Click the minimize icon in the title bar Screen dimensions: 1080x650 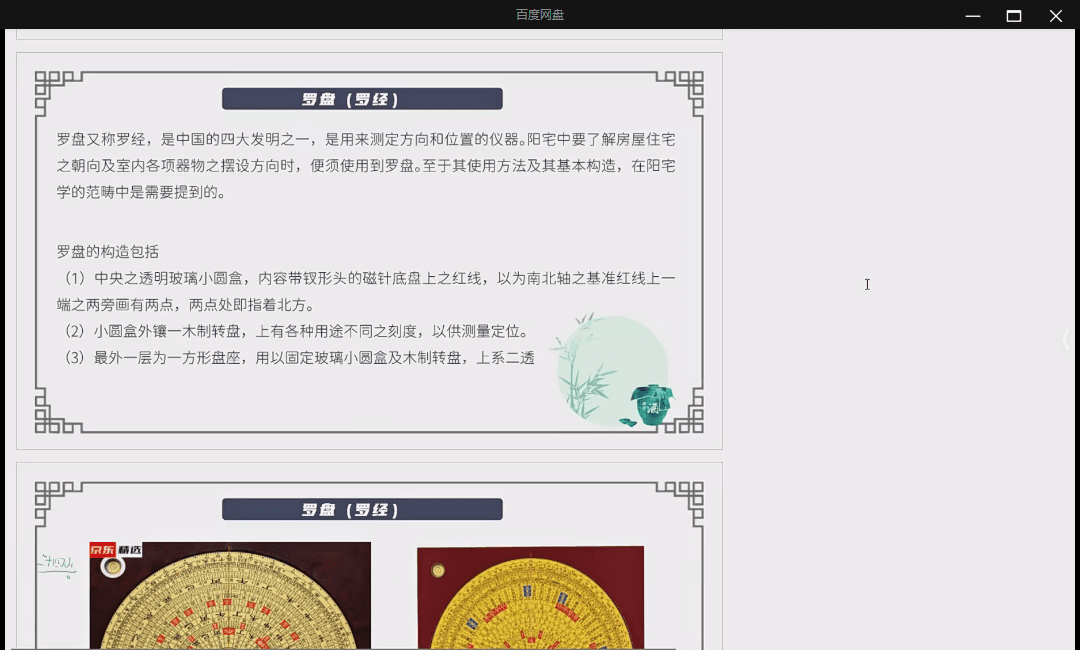coord(972,15)
